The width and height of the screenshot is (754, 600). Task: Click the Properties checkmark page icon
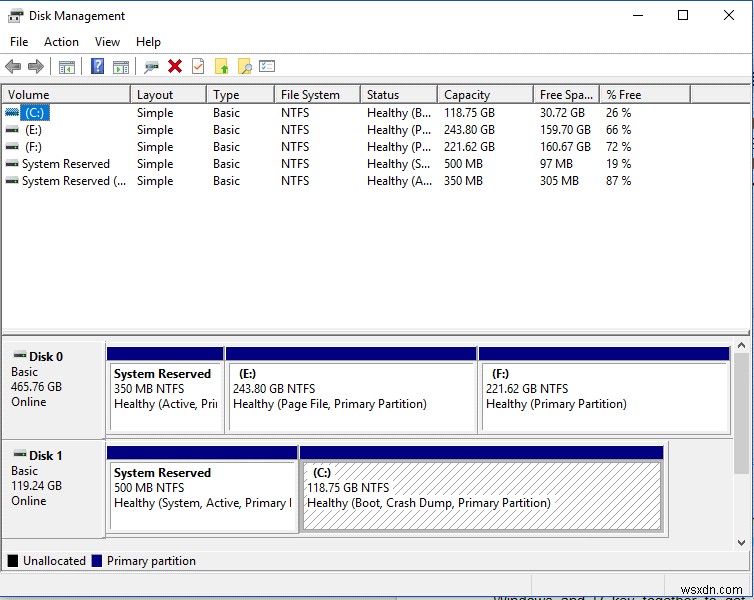(x=198, y=67)
